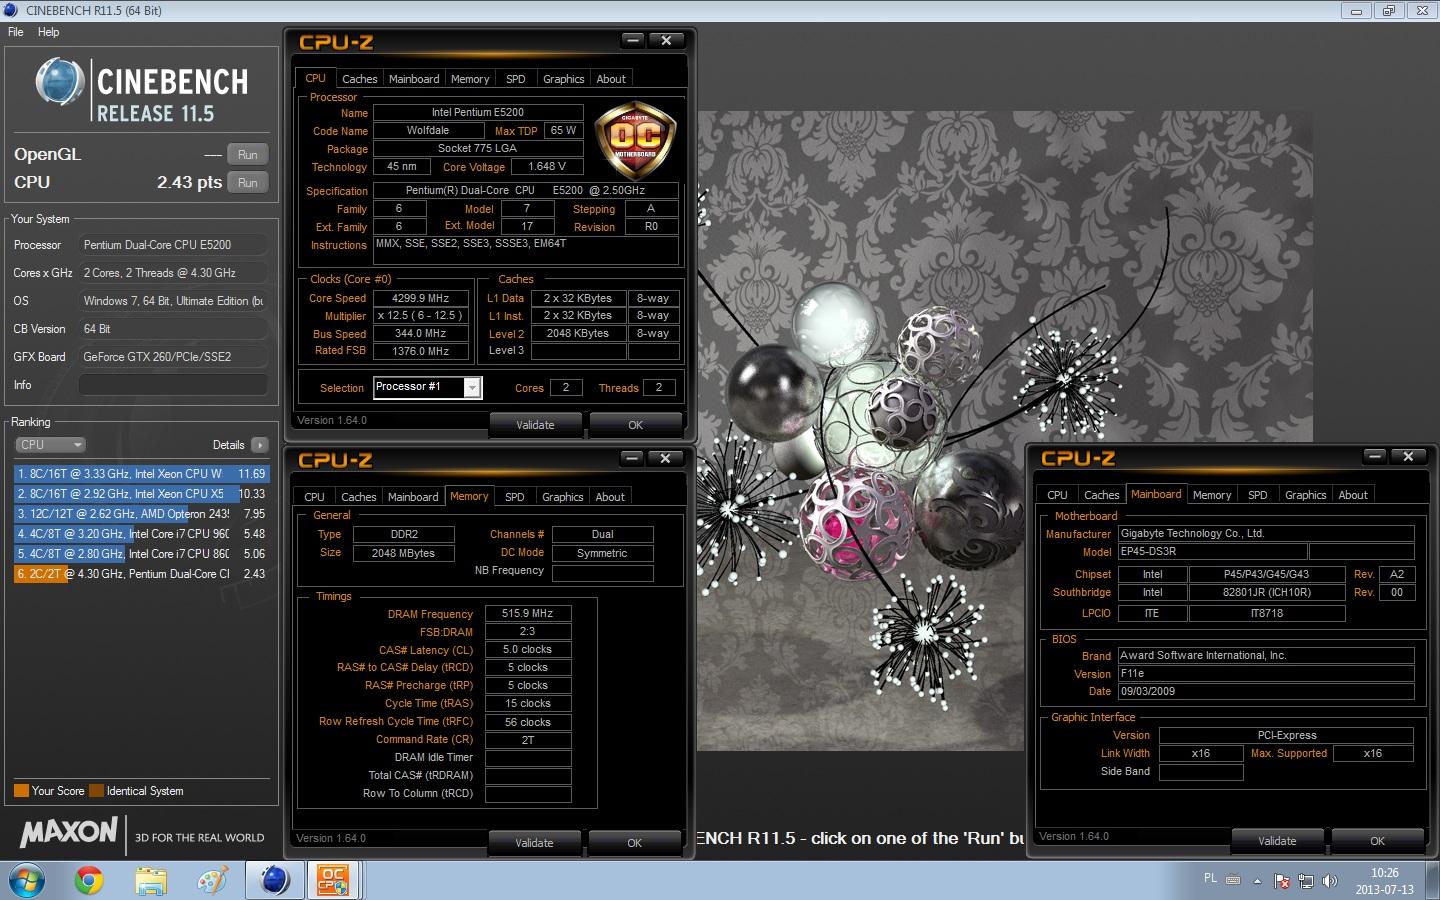Screen dimensions: 1440x900
Task: Launch Google Chrome from the taskbar
Action: [89, 881]
